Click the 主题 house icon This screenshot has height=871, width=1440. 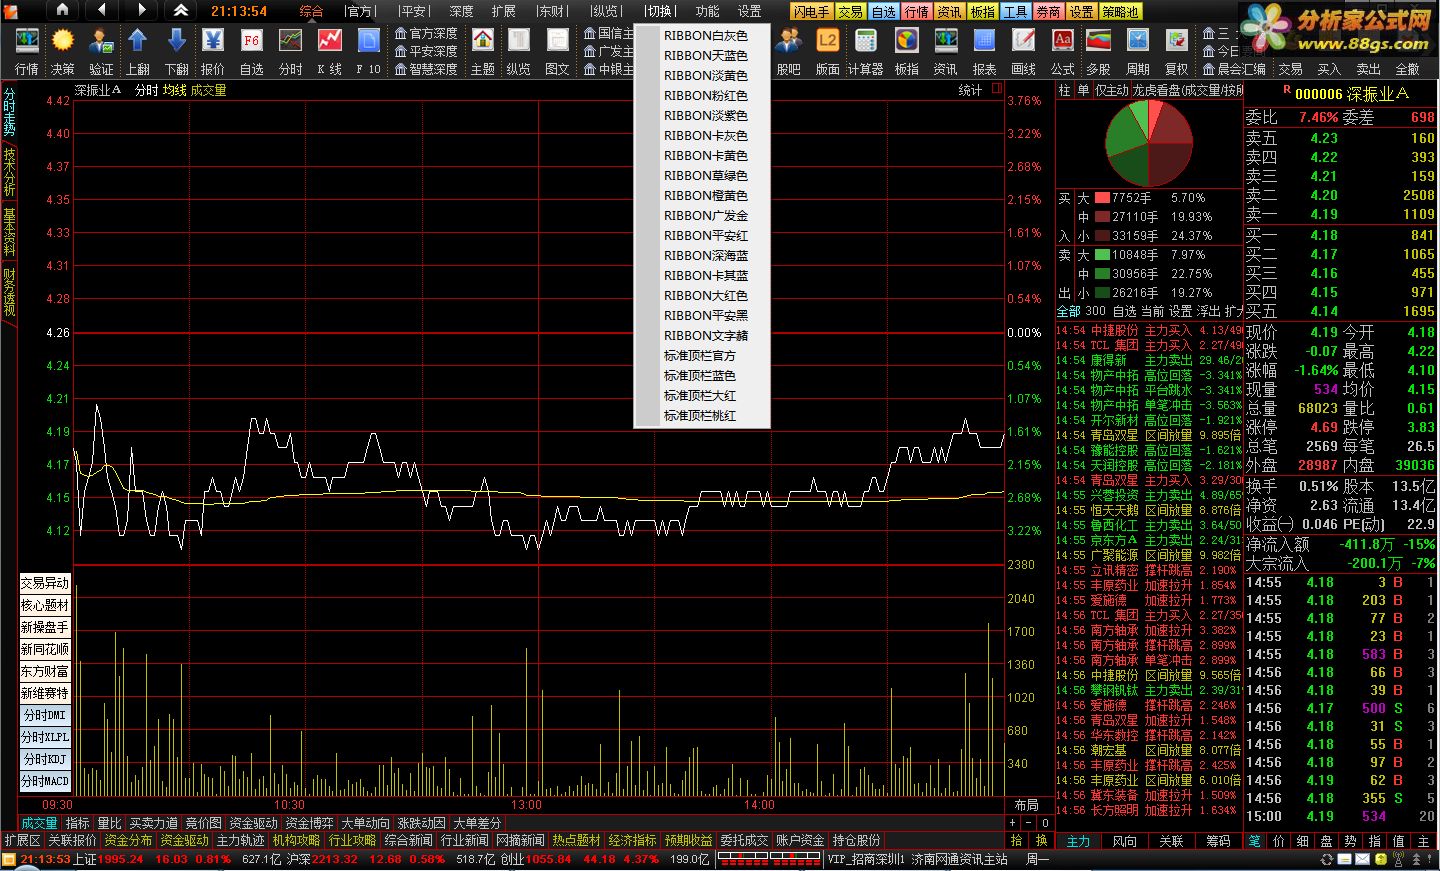483,52
